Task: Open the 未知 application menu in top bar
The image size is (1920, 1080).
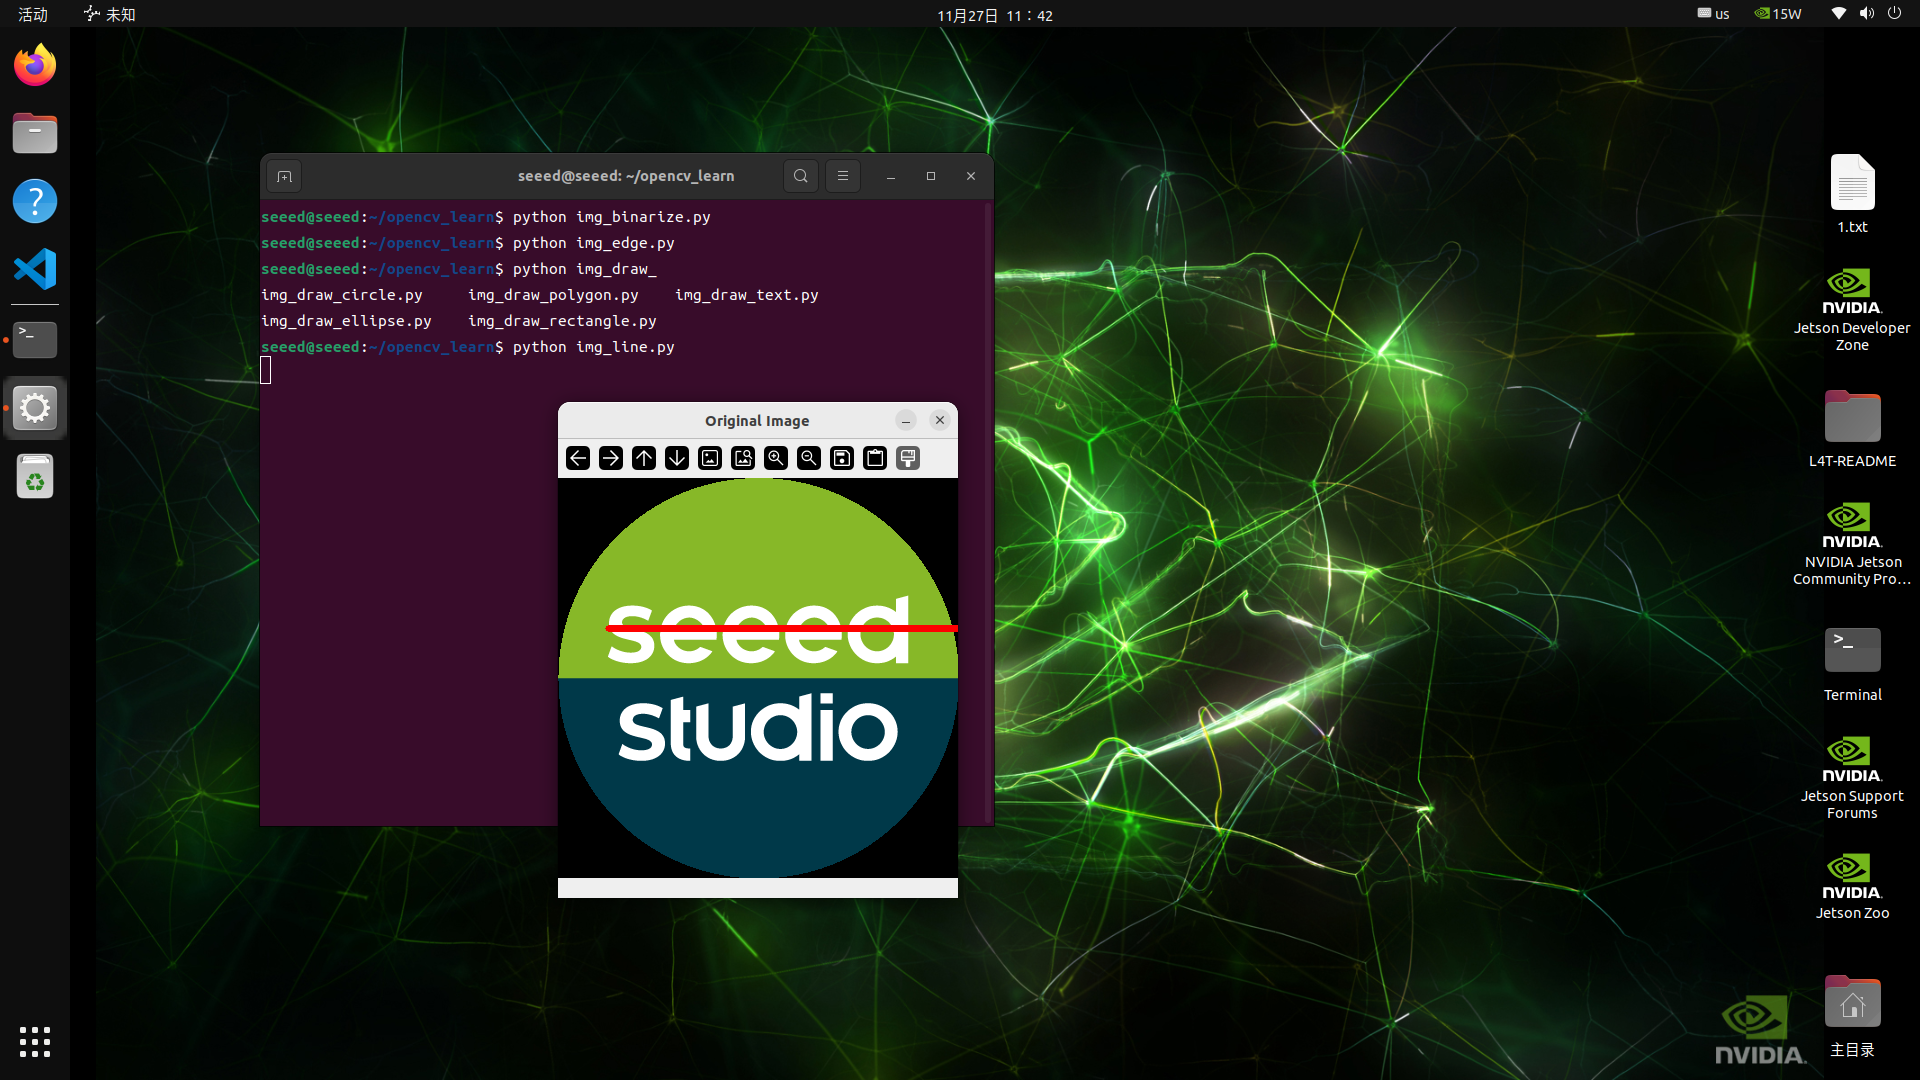Action: click(x=110, y=14)
